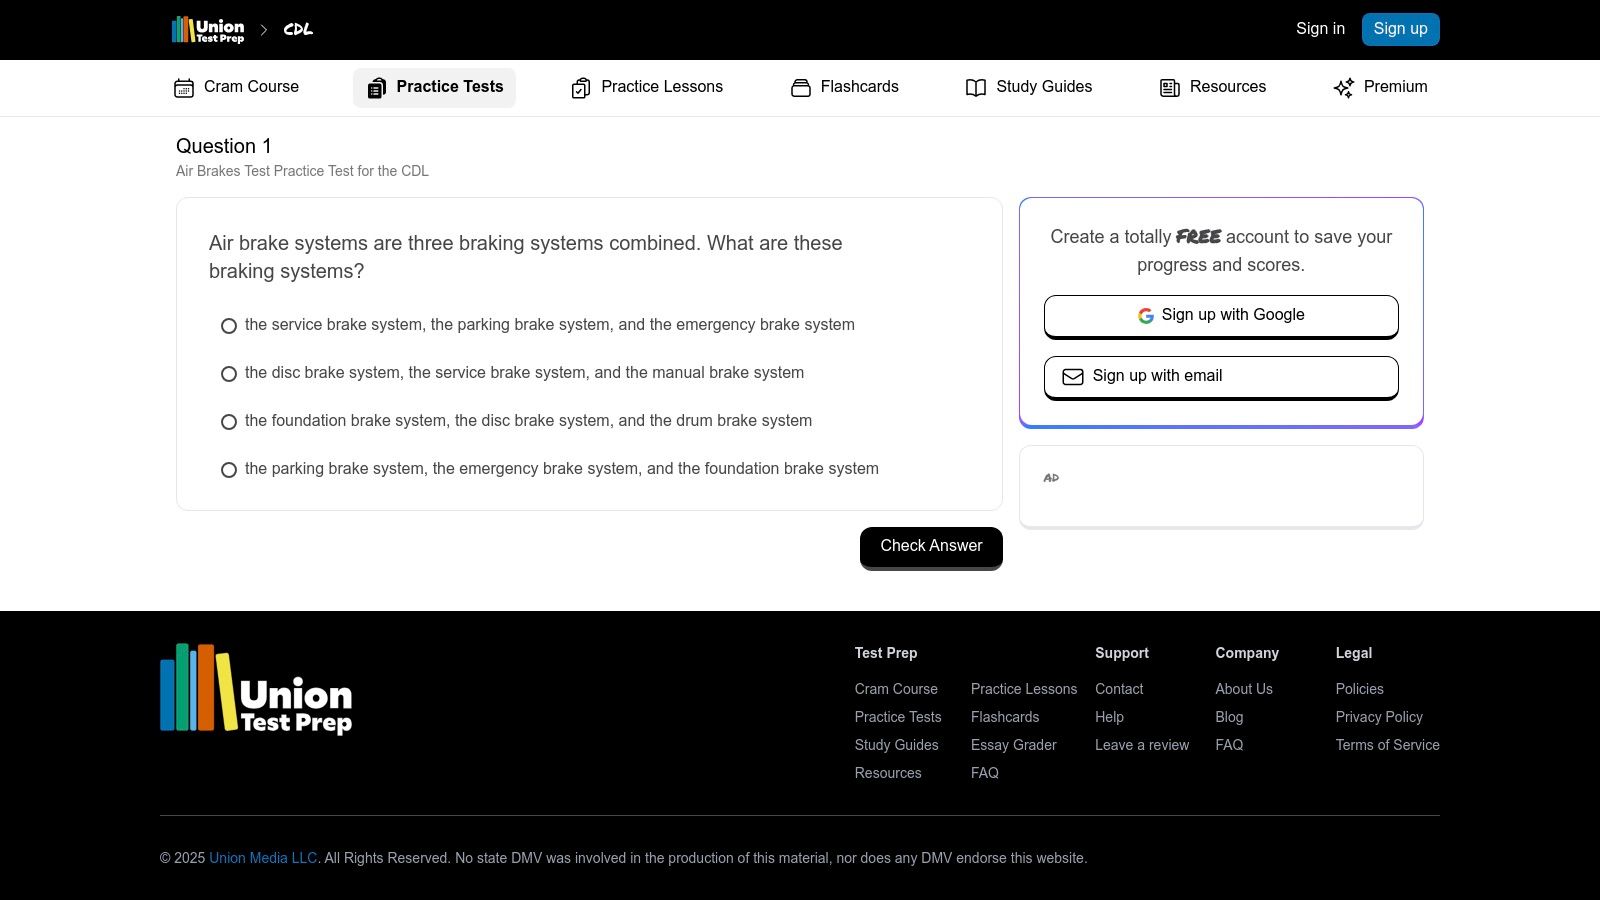Screen dimensions: 1600x900
Task: Open the Union Media LLC link
Action: (263, 858)
